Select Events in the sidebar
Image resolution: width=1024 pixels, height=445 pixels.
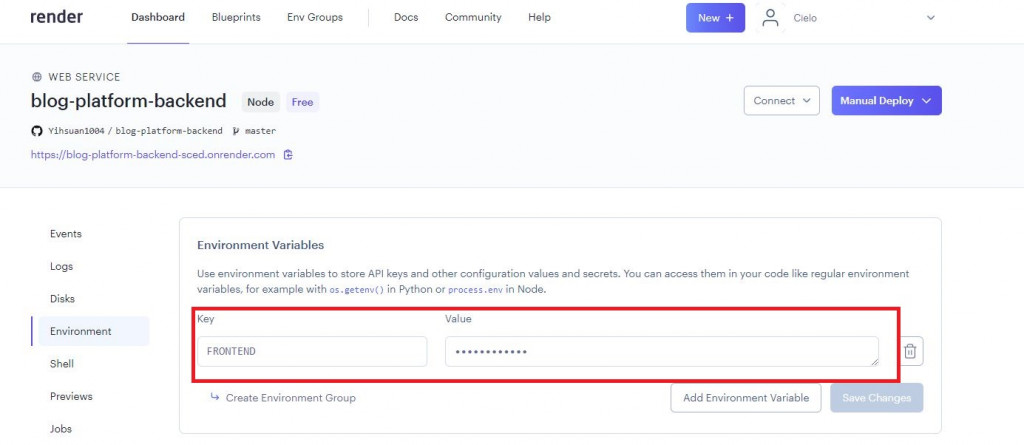pyautogui.click(x=66, y=234)
